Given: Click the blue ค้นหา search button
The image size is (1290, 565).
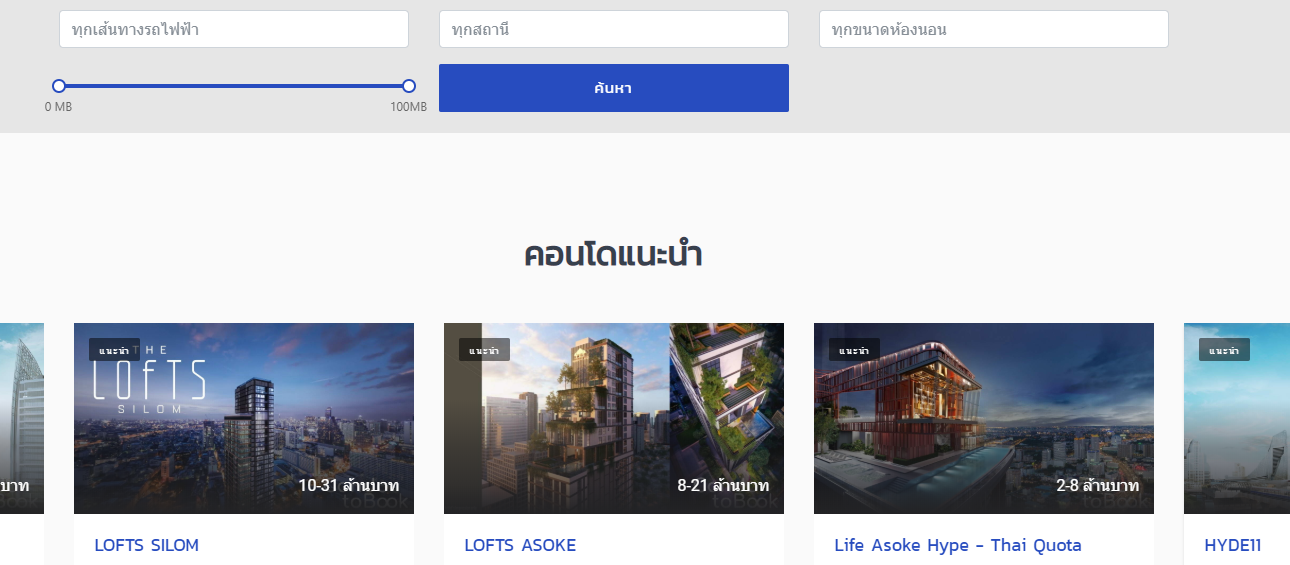Looking at the screenshot, I should tap(614, 88).
